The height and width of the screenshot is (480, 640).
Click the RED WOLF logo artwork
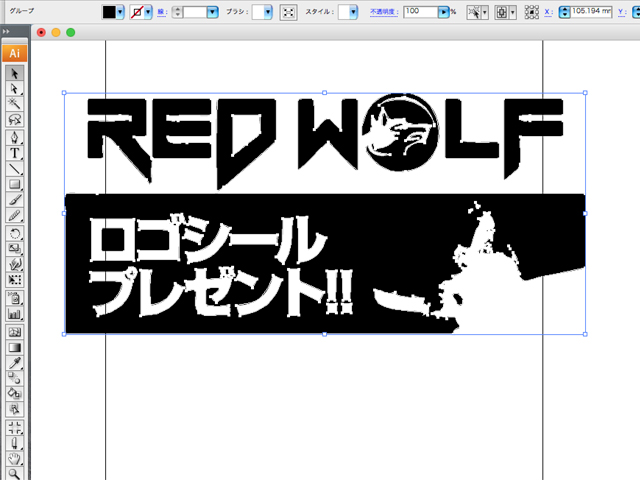pyautogui.click(x=325, y=140)
